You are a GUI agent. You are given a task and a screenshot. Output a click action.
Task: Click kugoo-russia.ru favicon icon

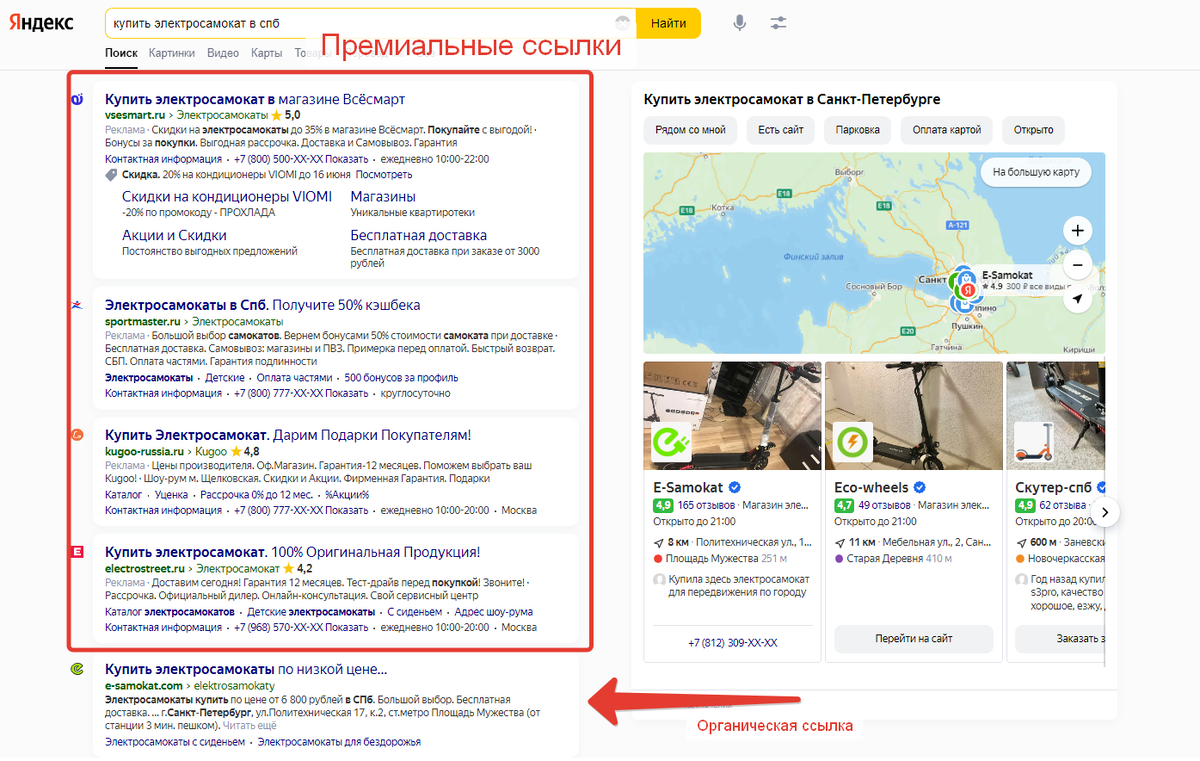[x=77, y=435]
